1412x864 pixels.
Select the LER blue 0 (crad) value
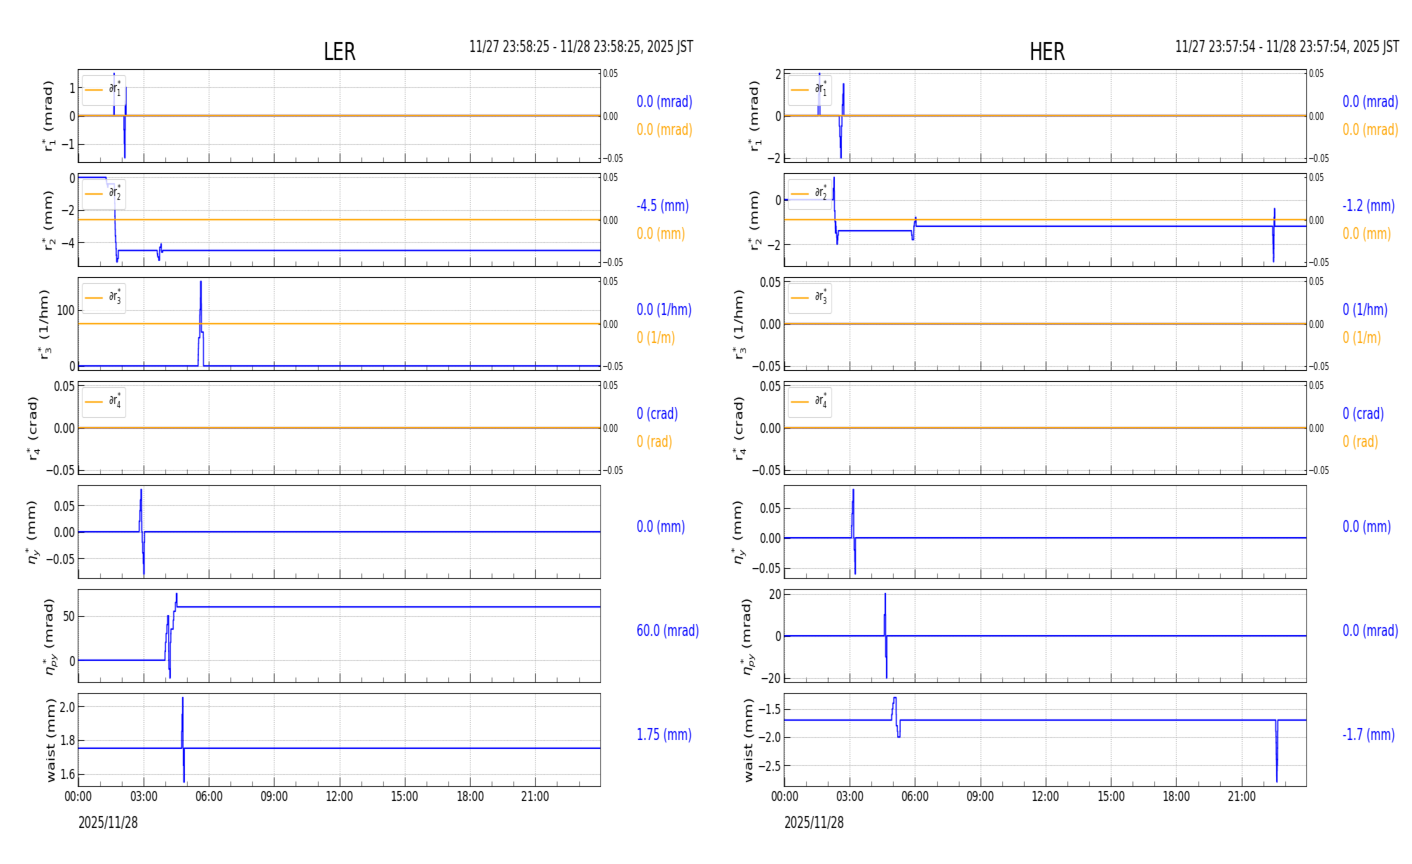click(657, 414)
